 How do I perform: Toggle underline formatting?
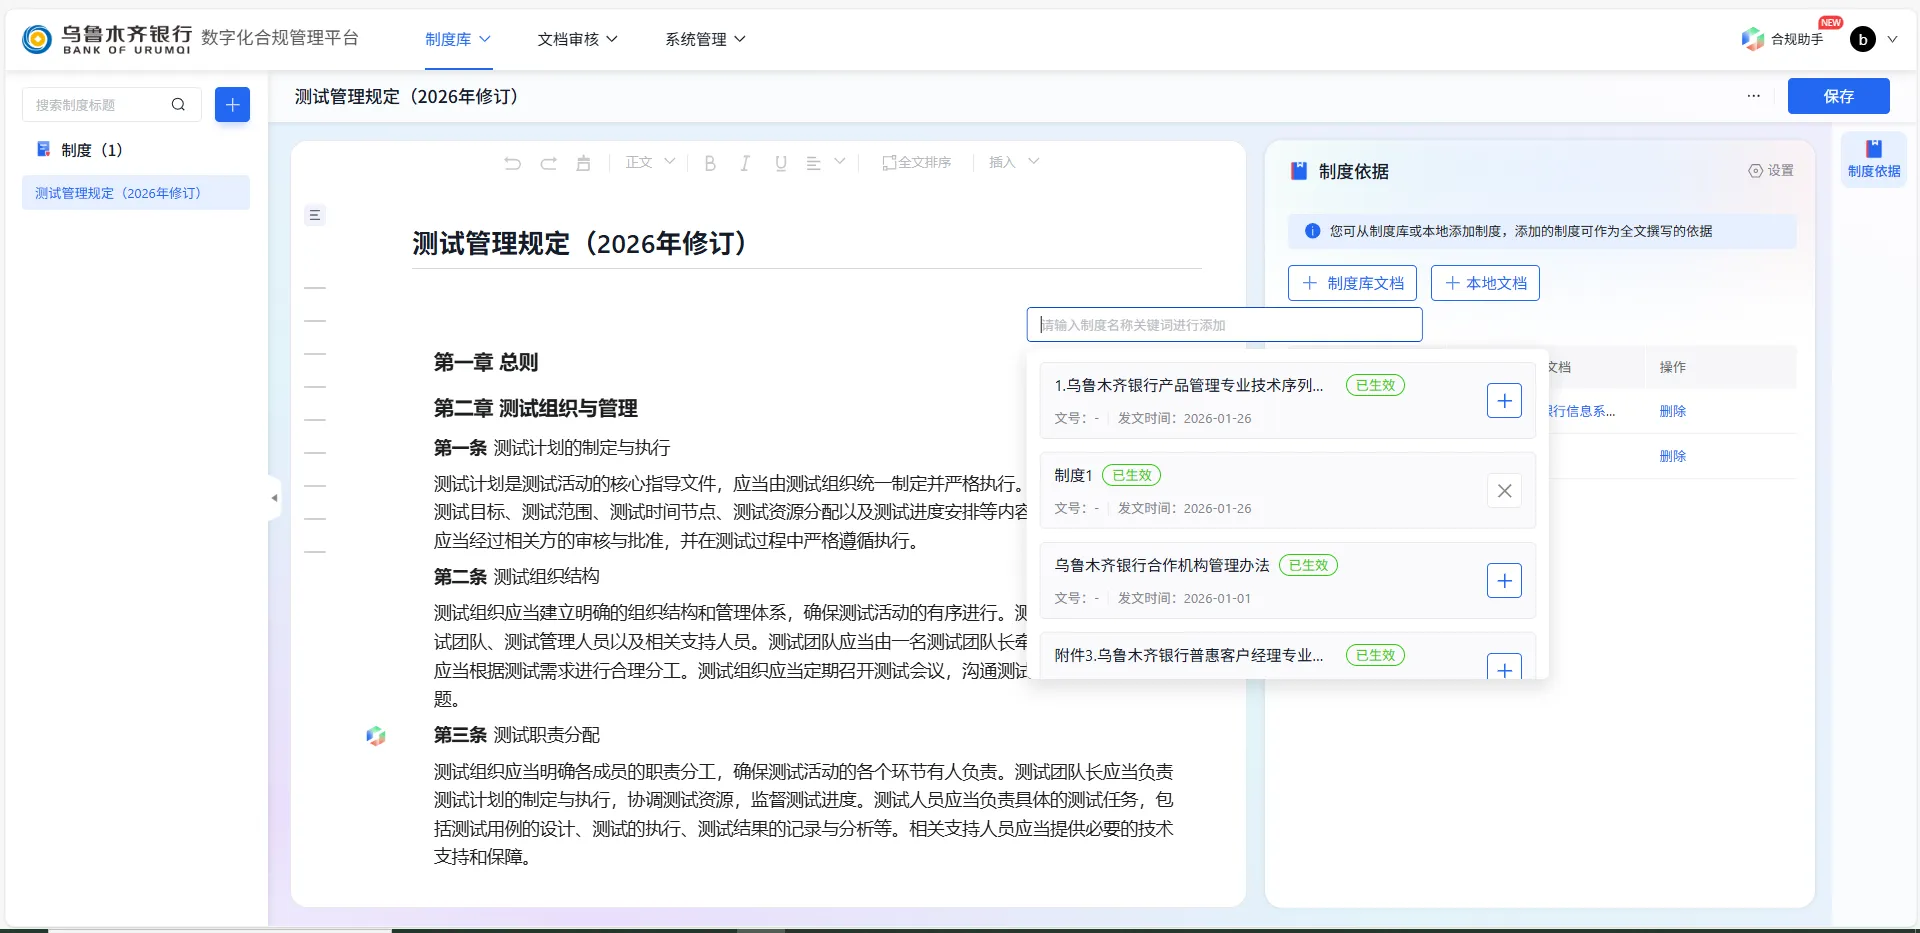click(x=781, y=163)
